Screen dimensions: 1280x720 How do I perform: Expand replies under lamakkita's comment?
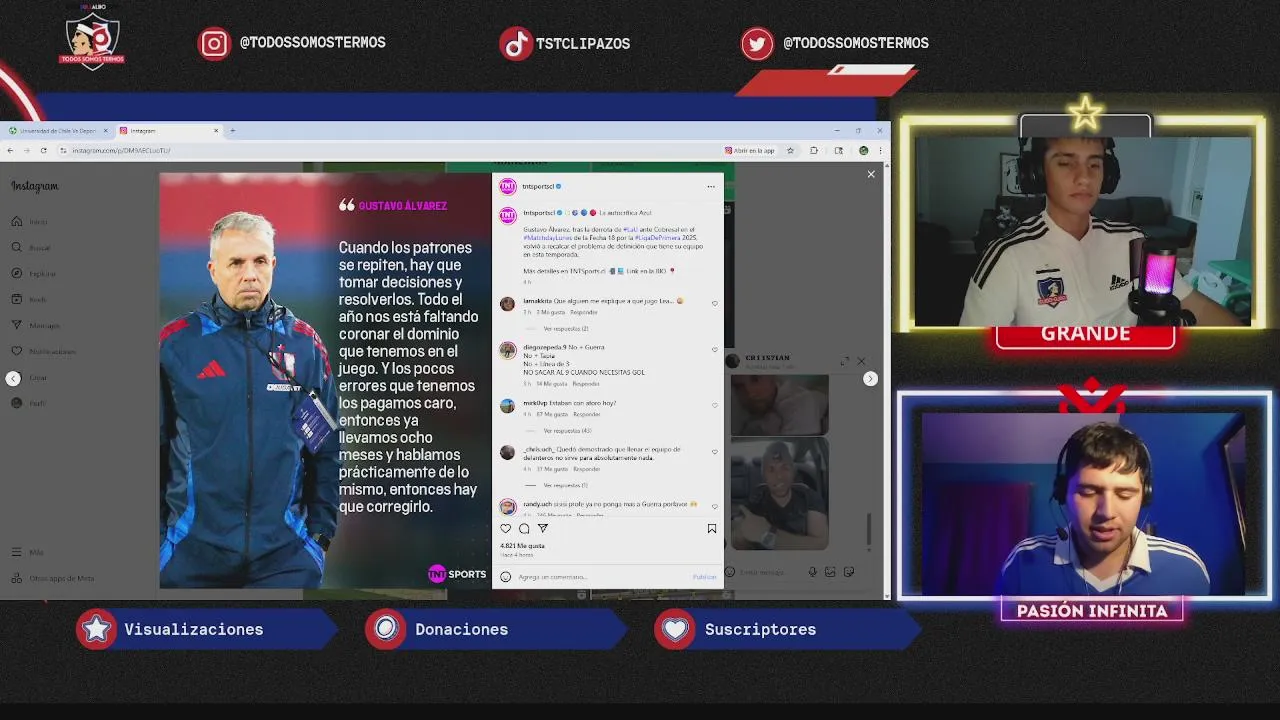point(566,329)
